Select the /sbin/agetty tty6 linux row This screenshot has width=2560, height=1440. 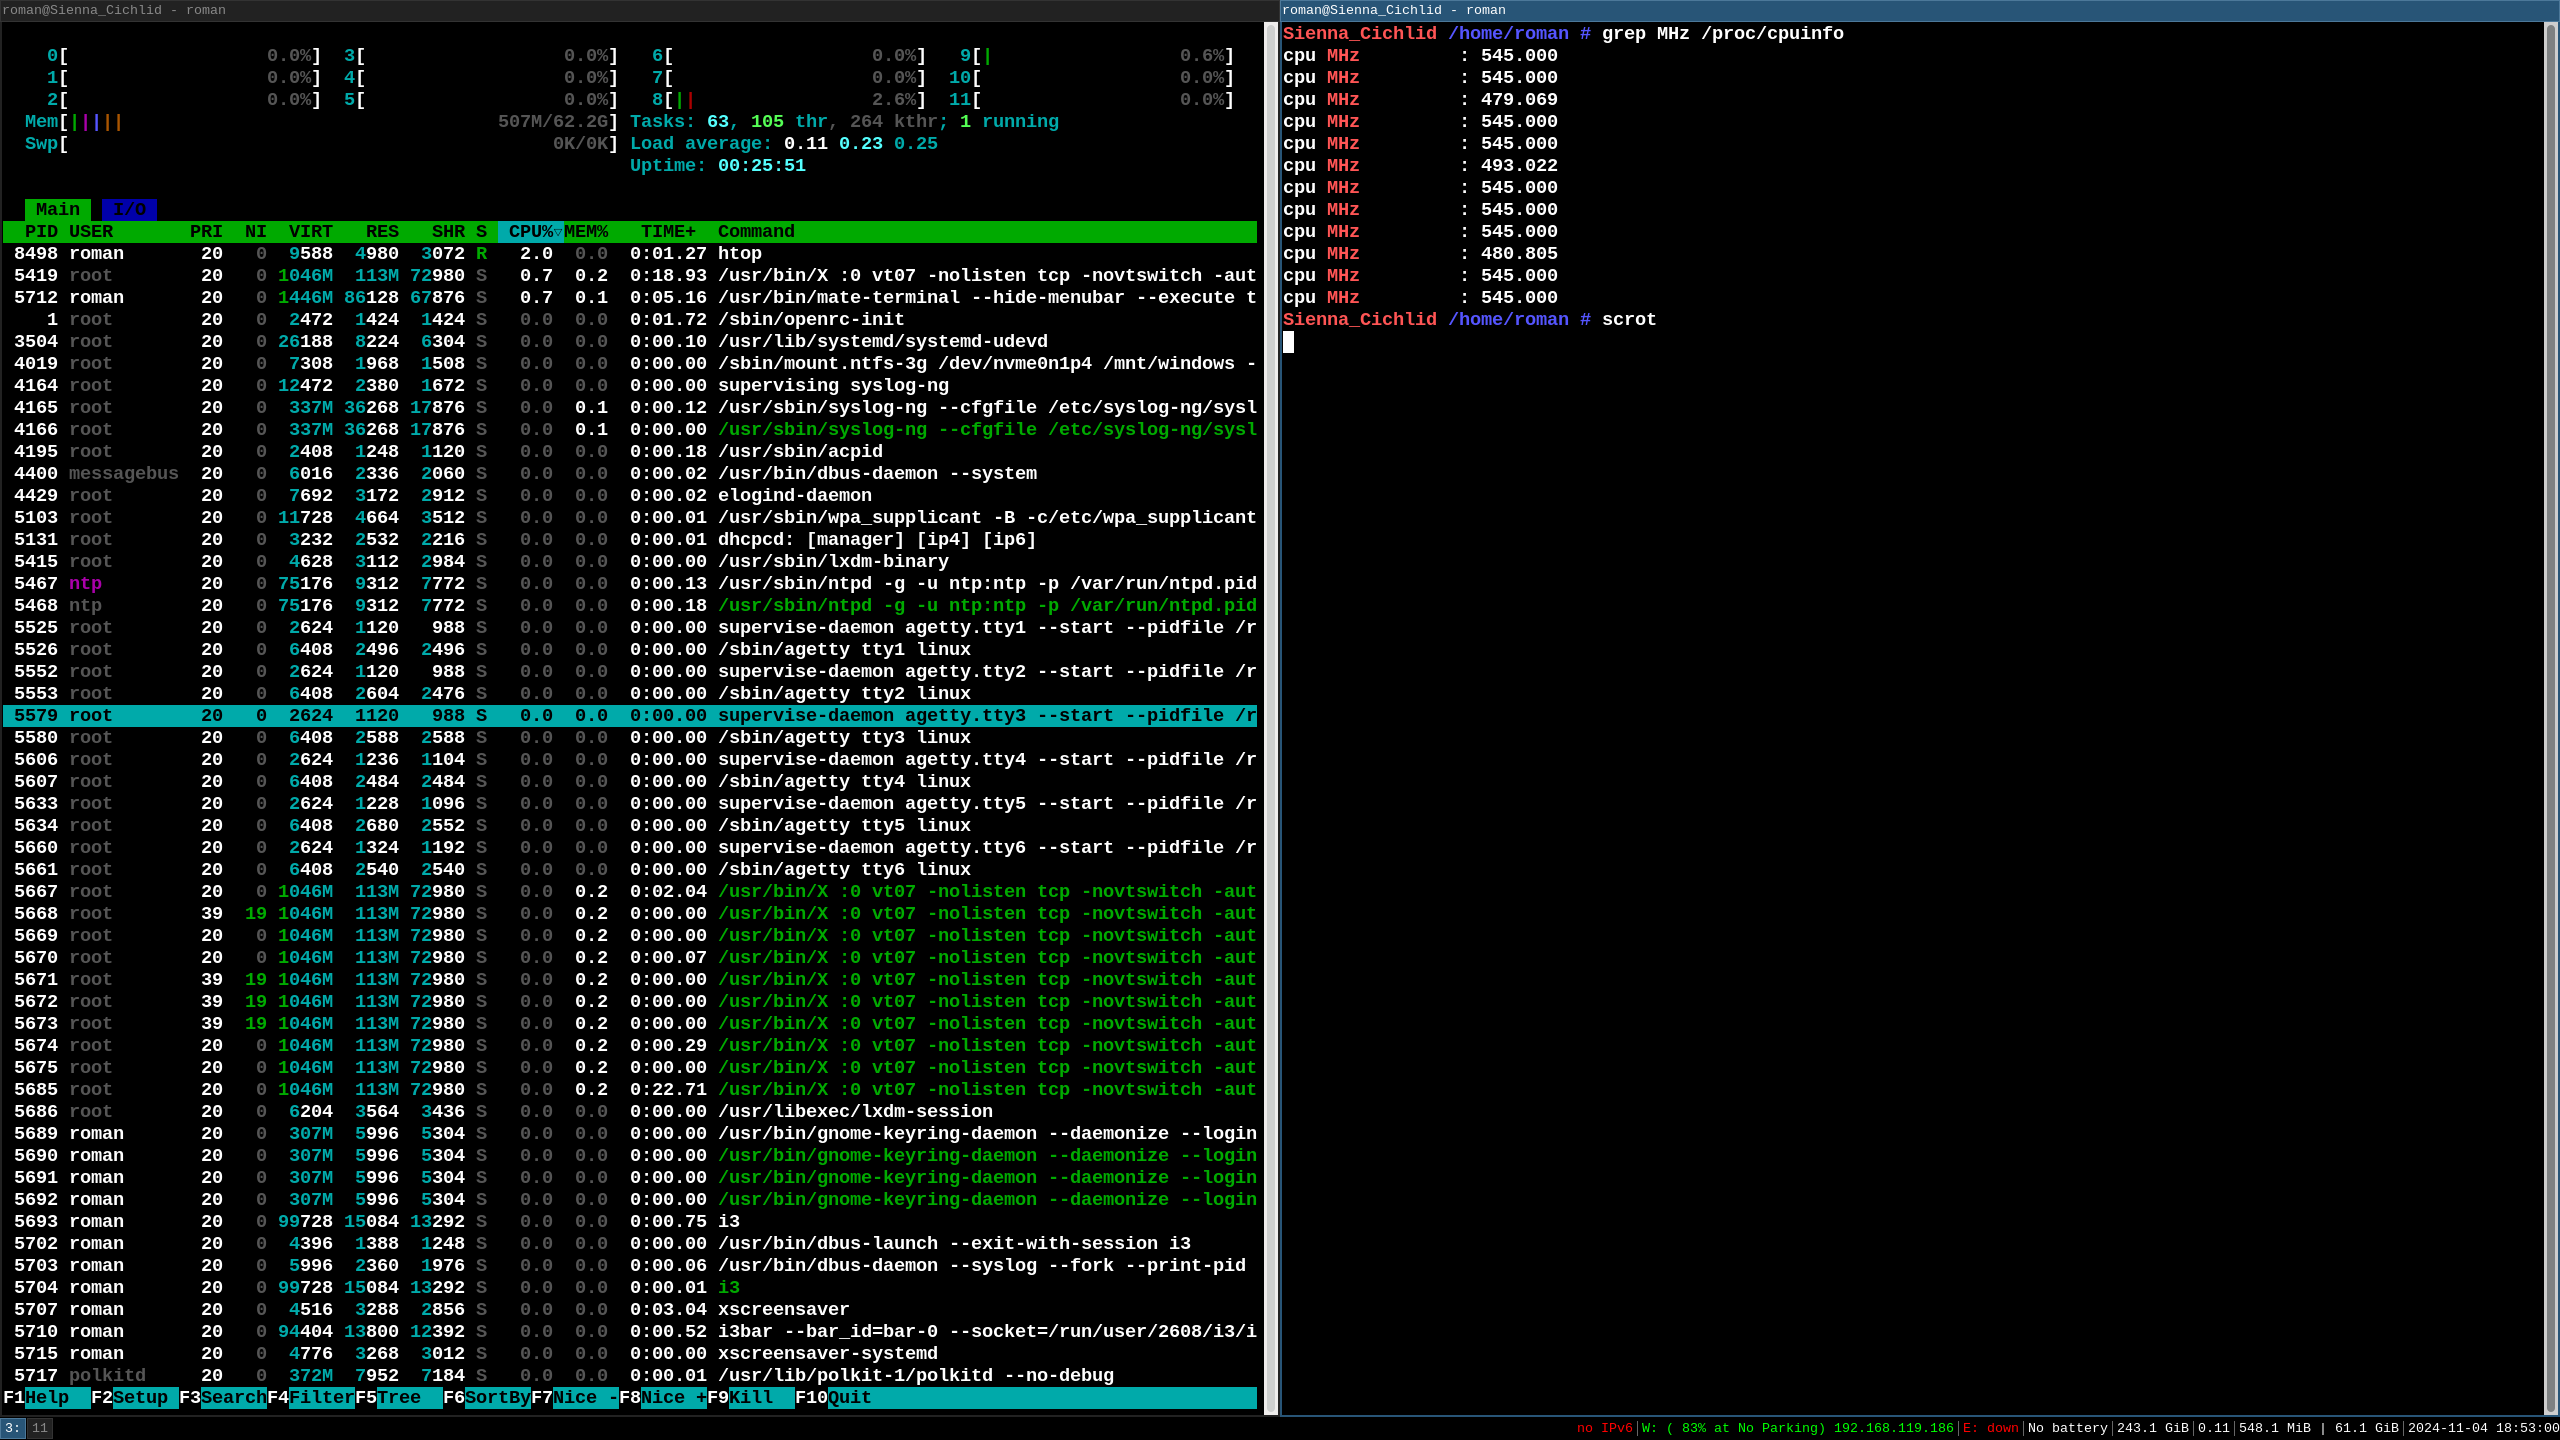click(x=630, y=870)
